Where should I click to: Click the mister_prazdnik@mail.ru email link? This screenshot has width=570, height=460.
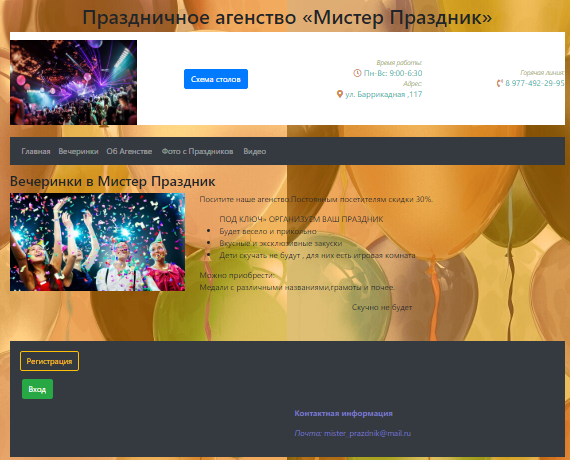pos(367,433)
